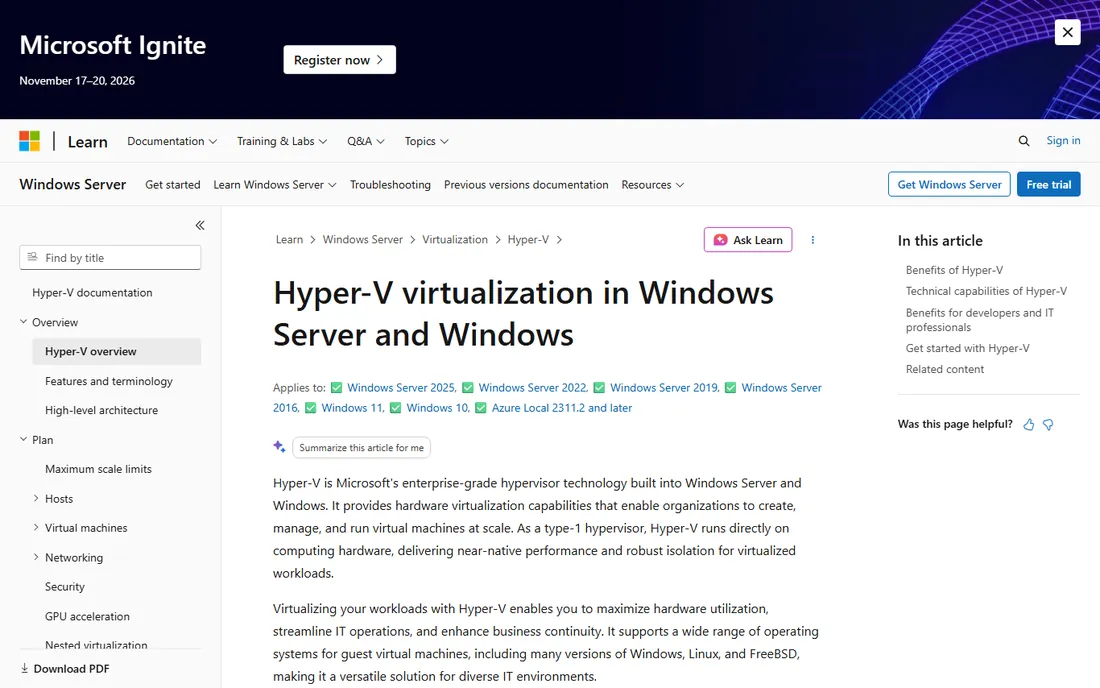The height and width of the screenshot is (688, 1100).
Task: Click the Learn home link in header
Action: click(88, 142)
